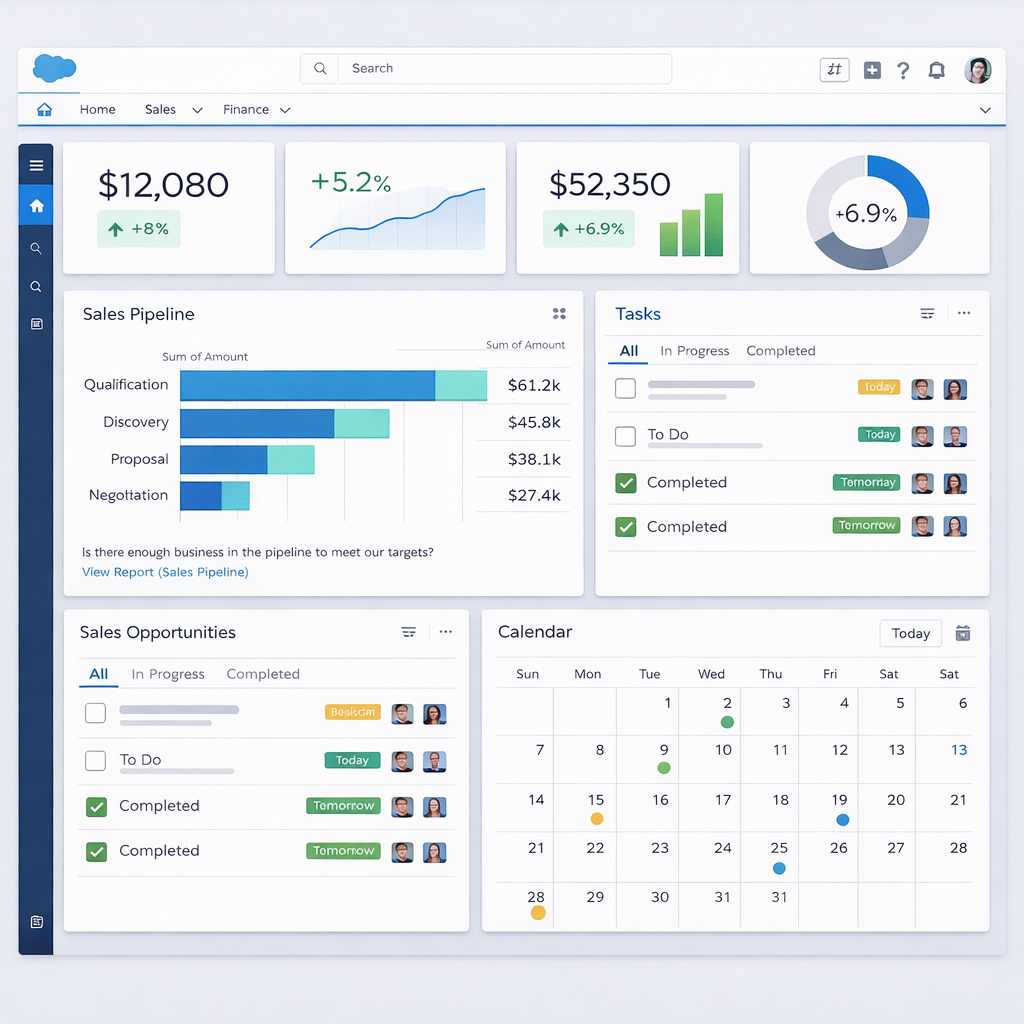Tick the To Do checkbox in Sales Opportunities
The image size is (1024, 1024).
[x=96, y=761]
